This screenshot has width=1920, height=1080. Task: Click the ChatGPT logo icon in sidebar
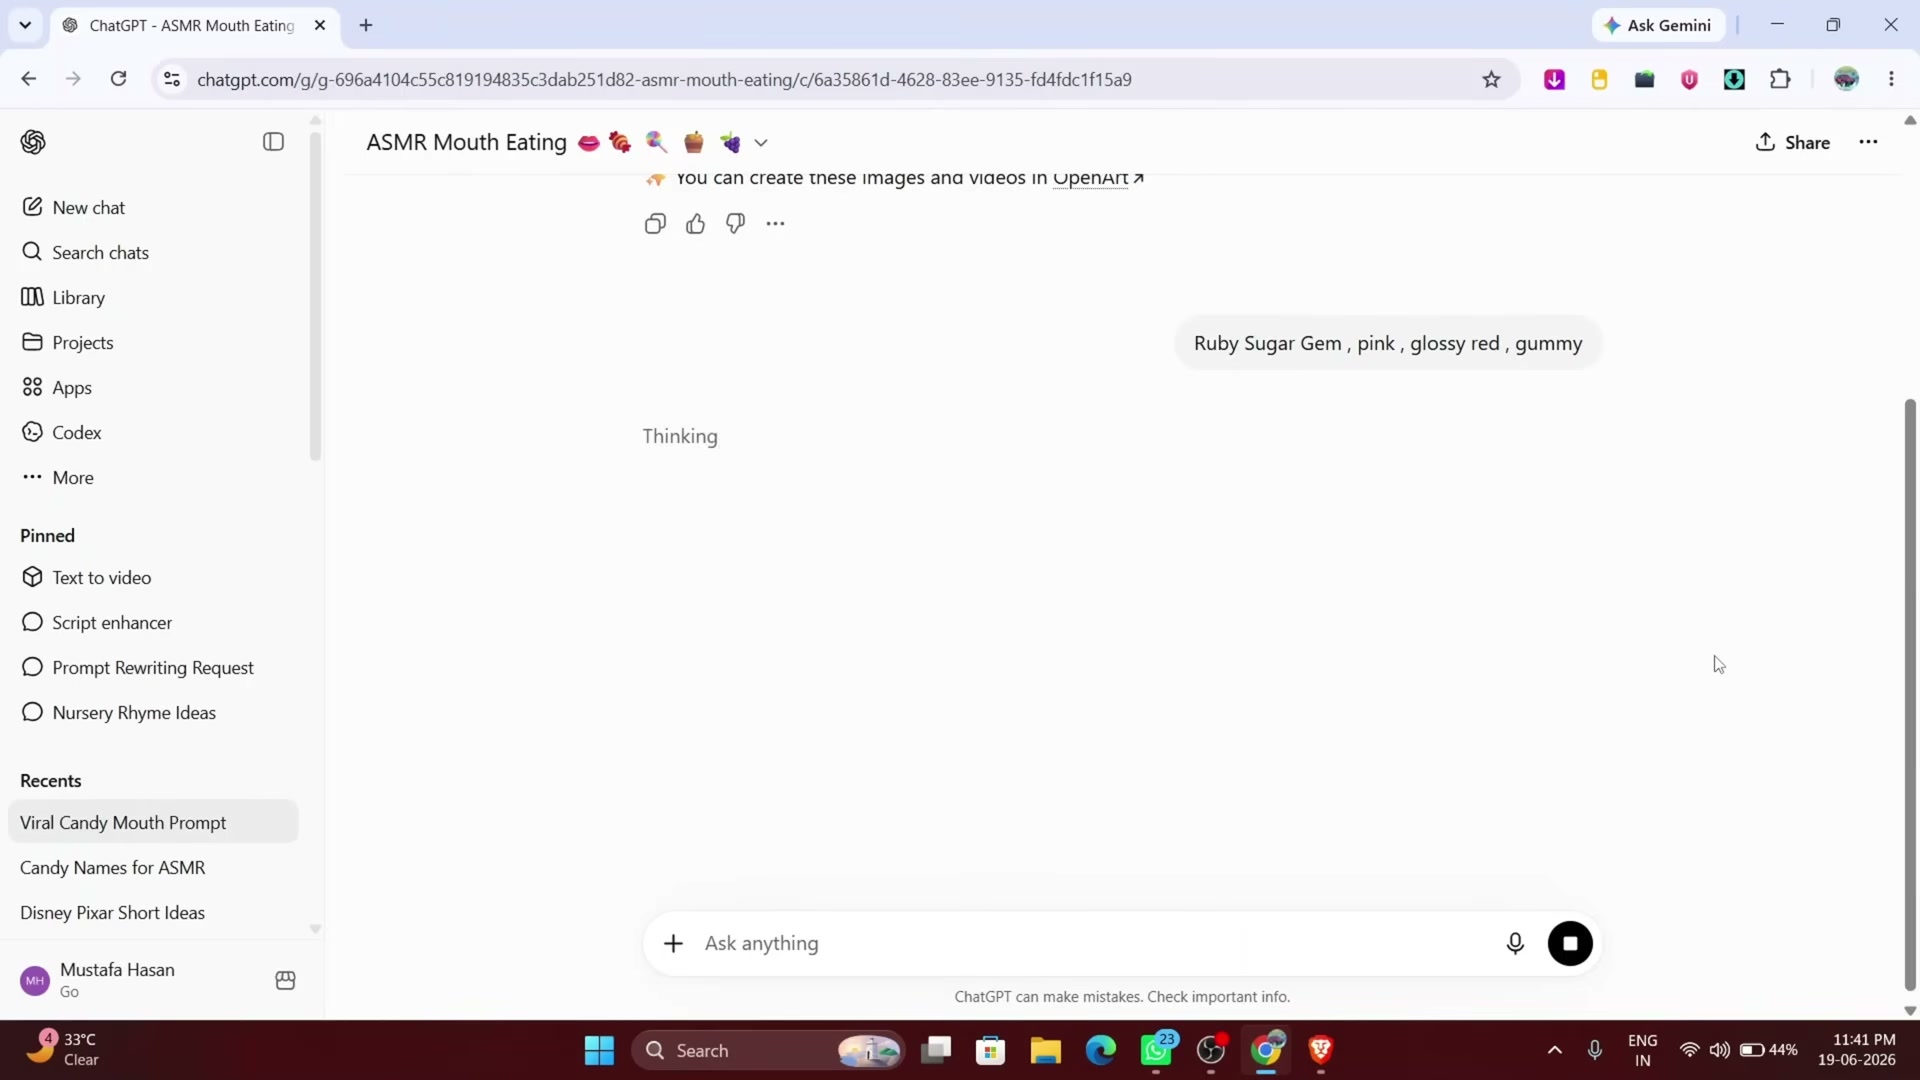click(x=33, y=142)
